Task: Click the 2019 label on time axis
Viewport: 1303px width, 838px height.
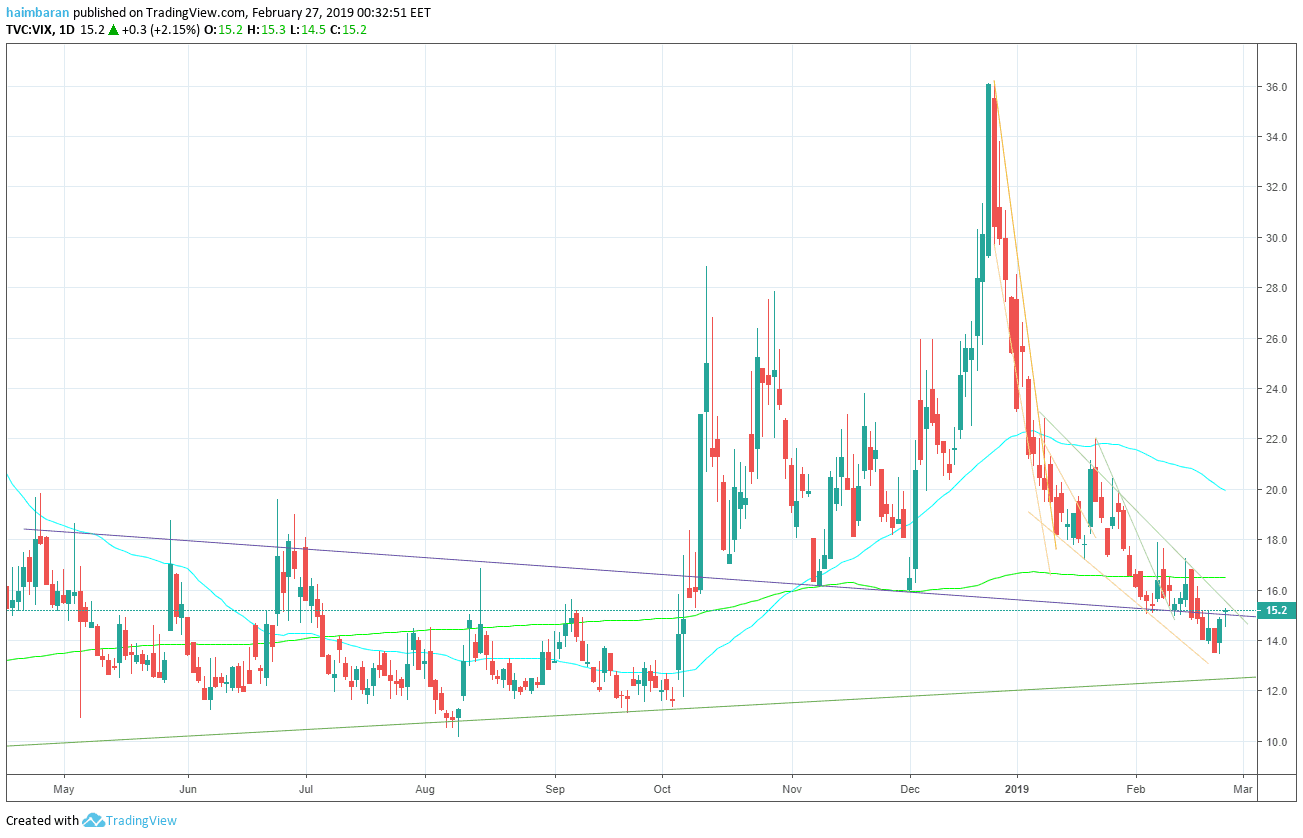Action: [x=1017, y=788]
